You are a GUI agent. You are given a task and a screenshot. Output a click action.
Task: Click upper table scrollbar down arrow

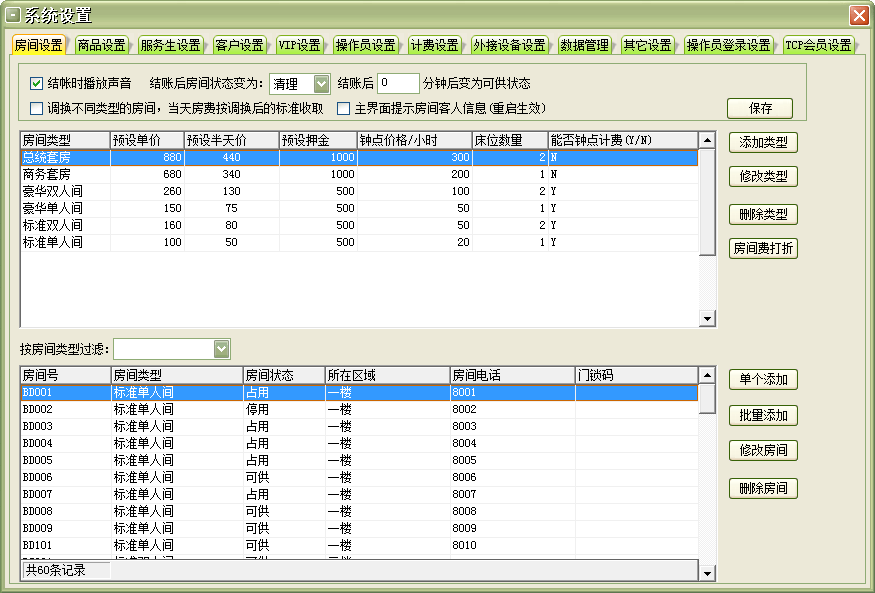(x=707, y=319)
